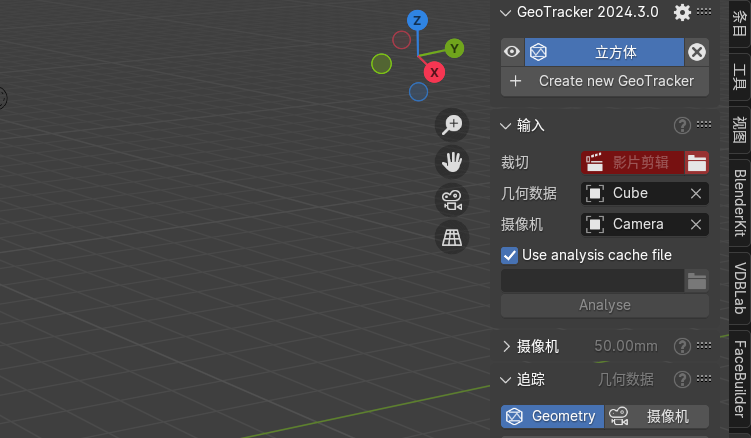Click the Analyse button
This screenshot has width=751, height=438.
pyautogui.click(x=605, y=305)
